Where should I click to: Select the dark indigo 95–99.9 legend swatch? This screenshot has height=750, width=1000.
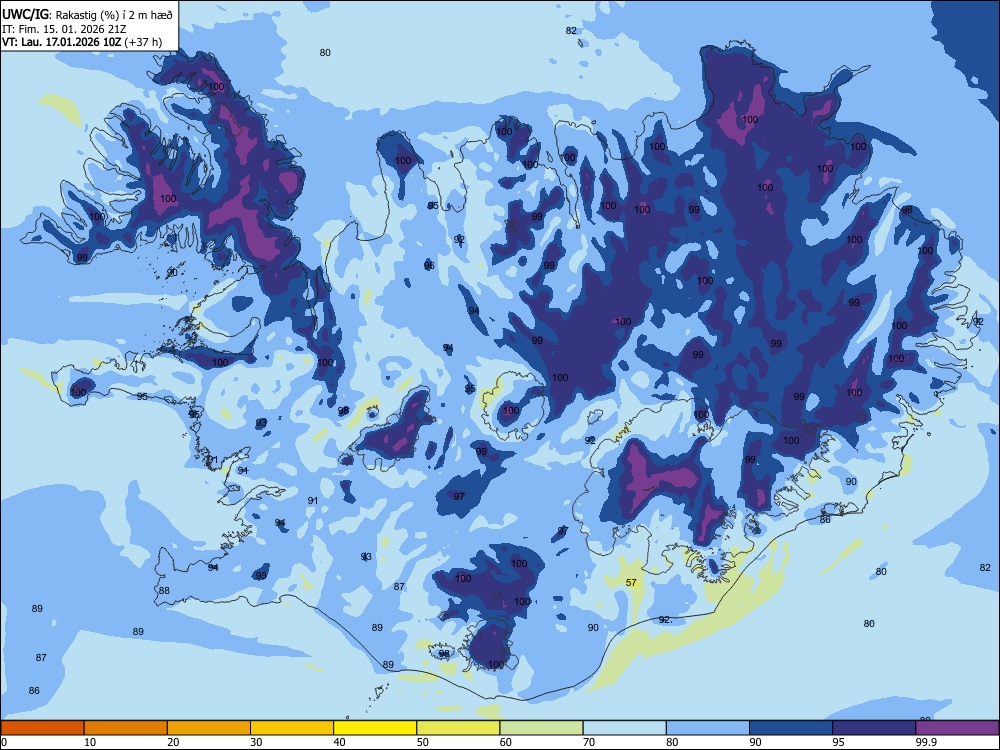coord(874,728)
